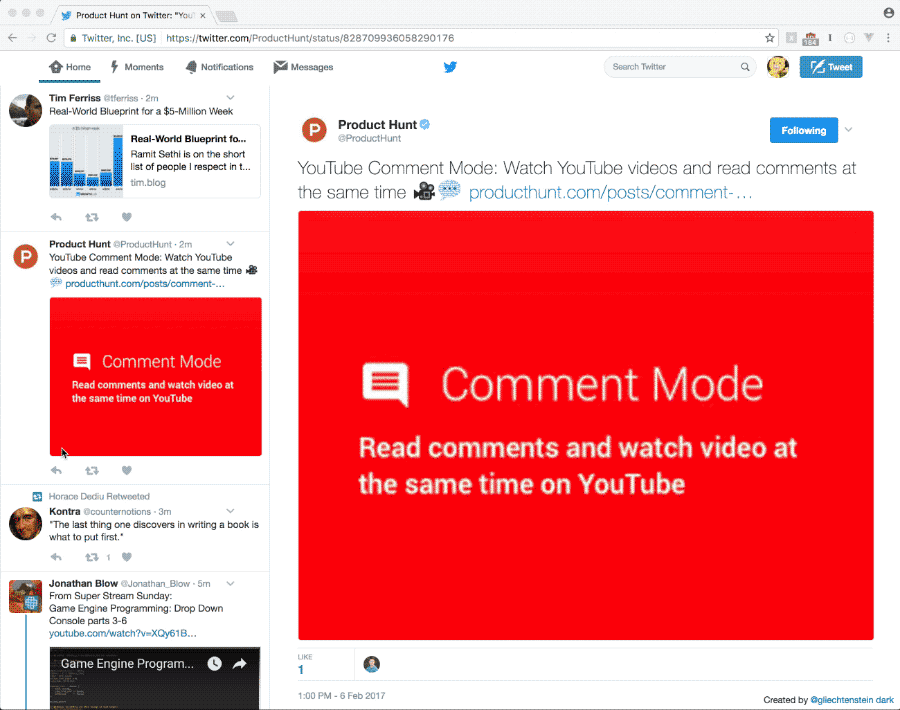The height and width of the screenshot is (710, 900).
Task: Click the @ProductHunt handle in the detail view
Action: click(370, 138)
